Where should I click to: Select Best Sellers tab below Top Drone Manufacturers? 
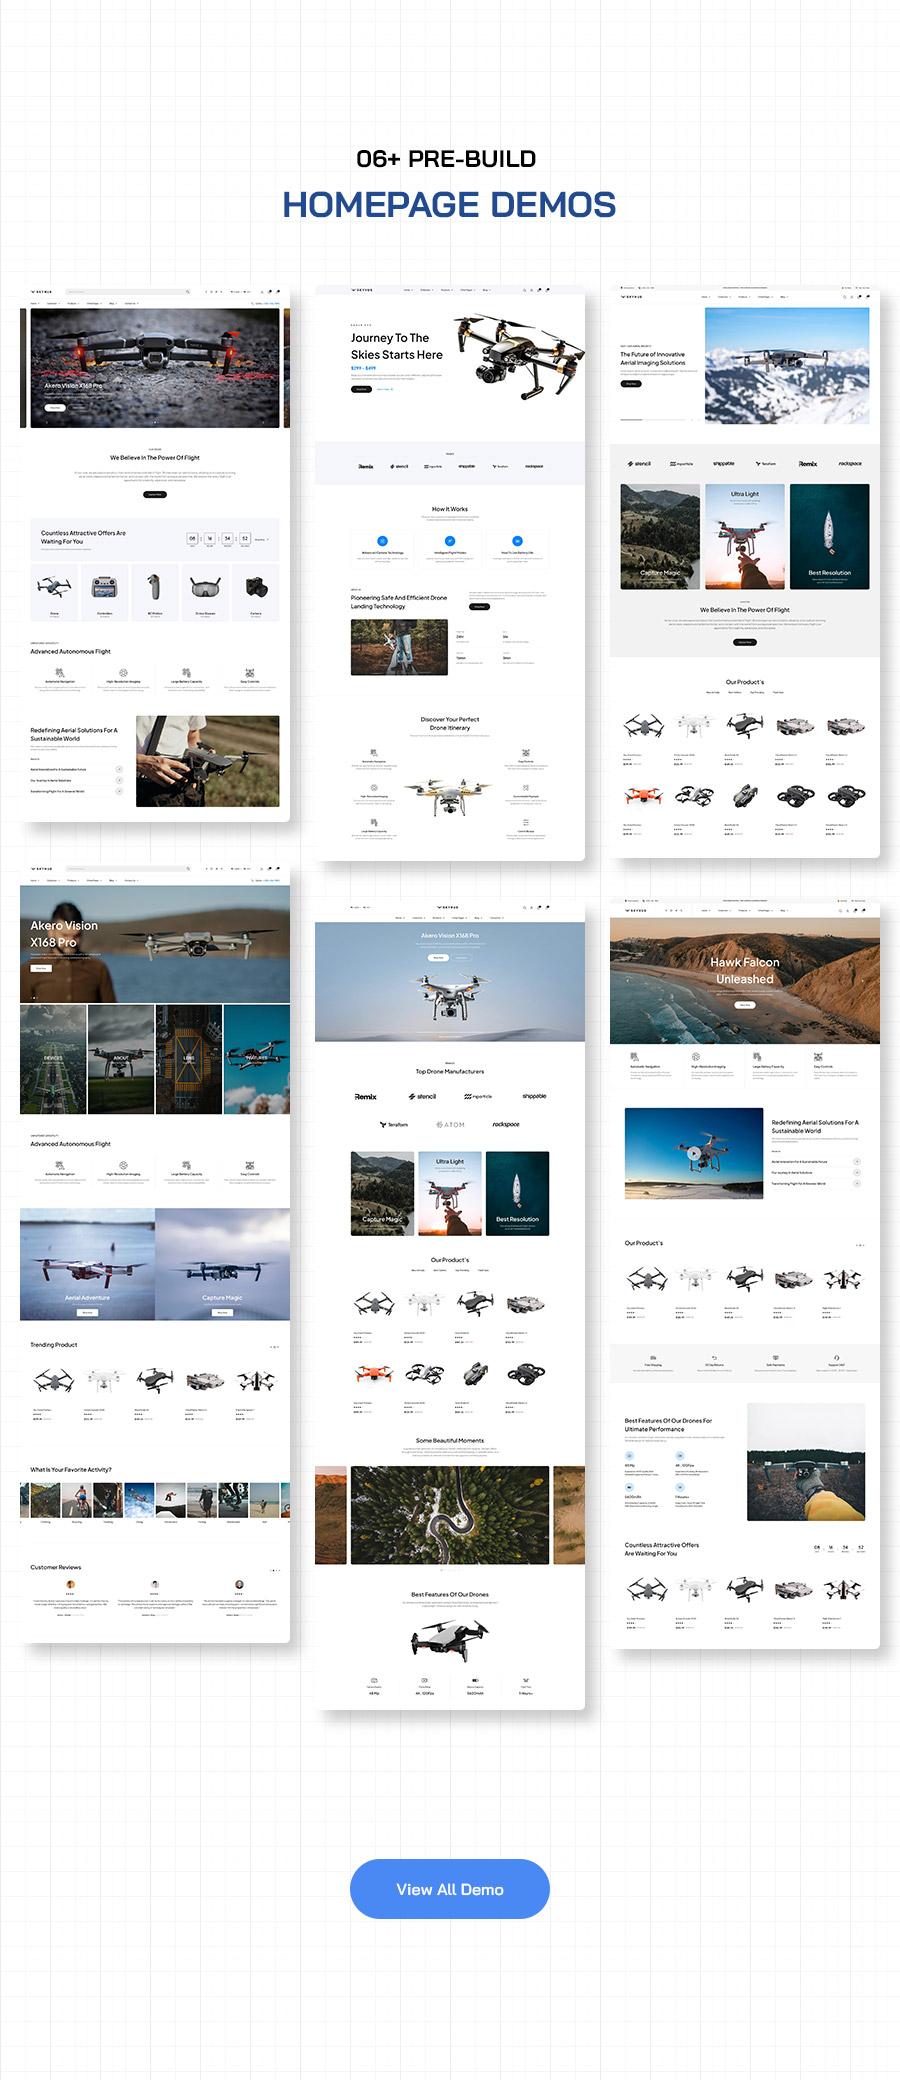tap(440, 1270)
